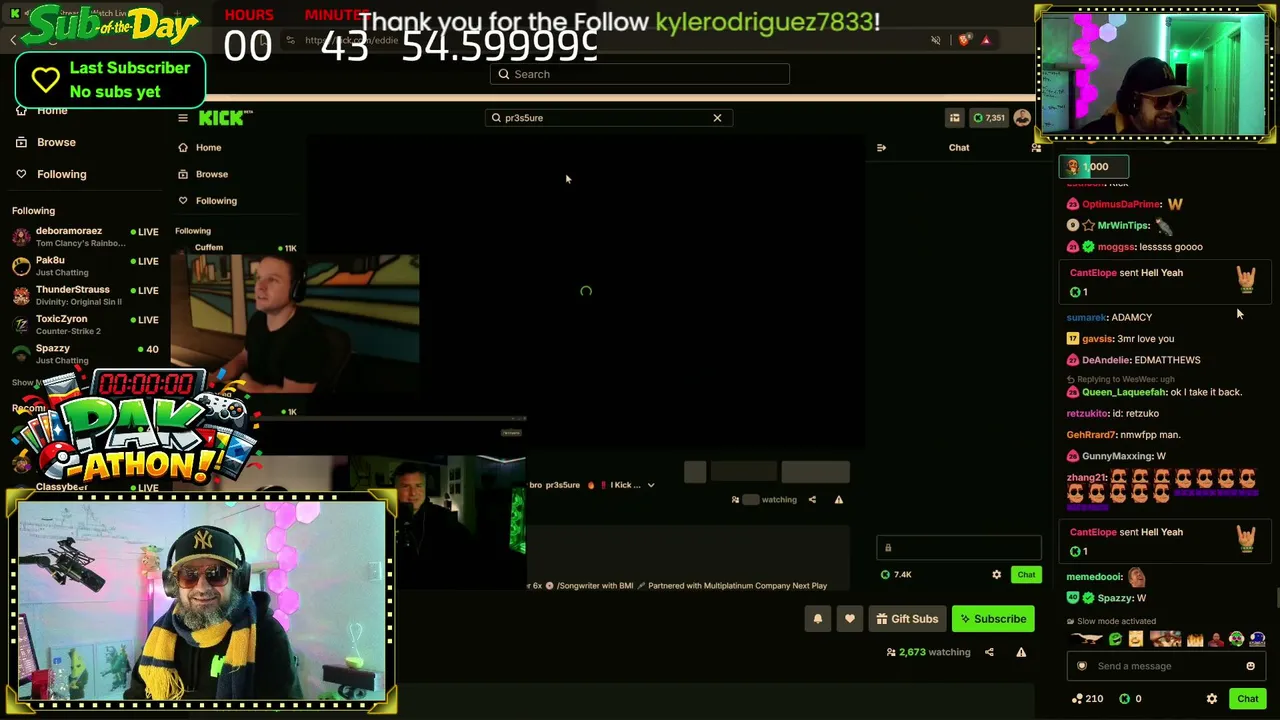Open Pak8u channel from Following list
1280x720 pixels.
pos(85,266)
